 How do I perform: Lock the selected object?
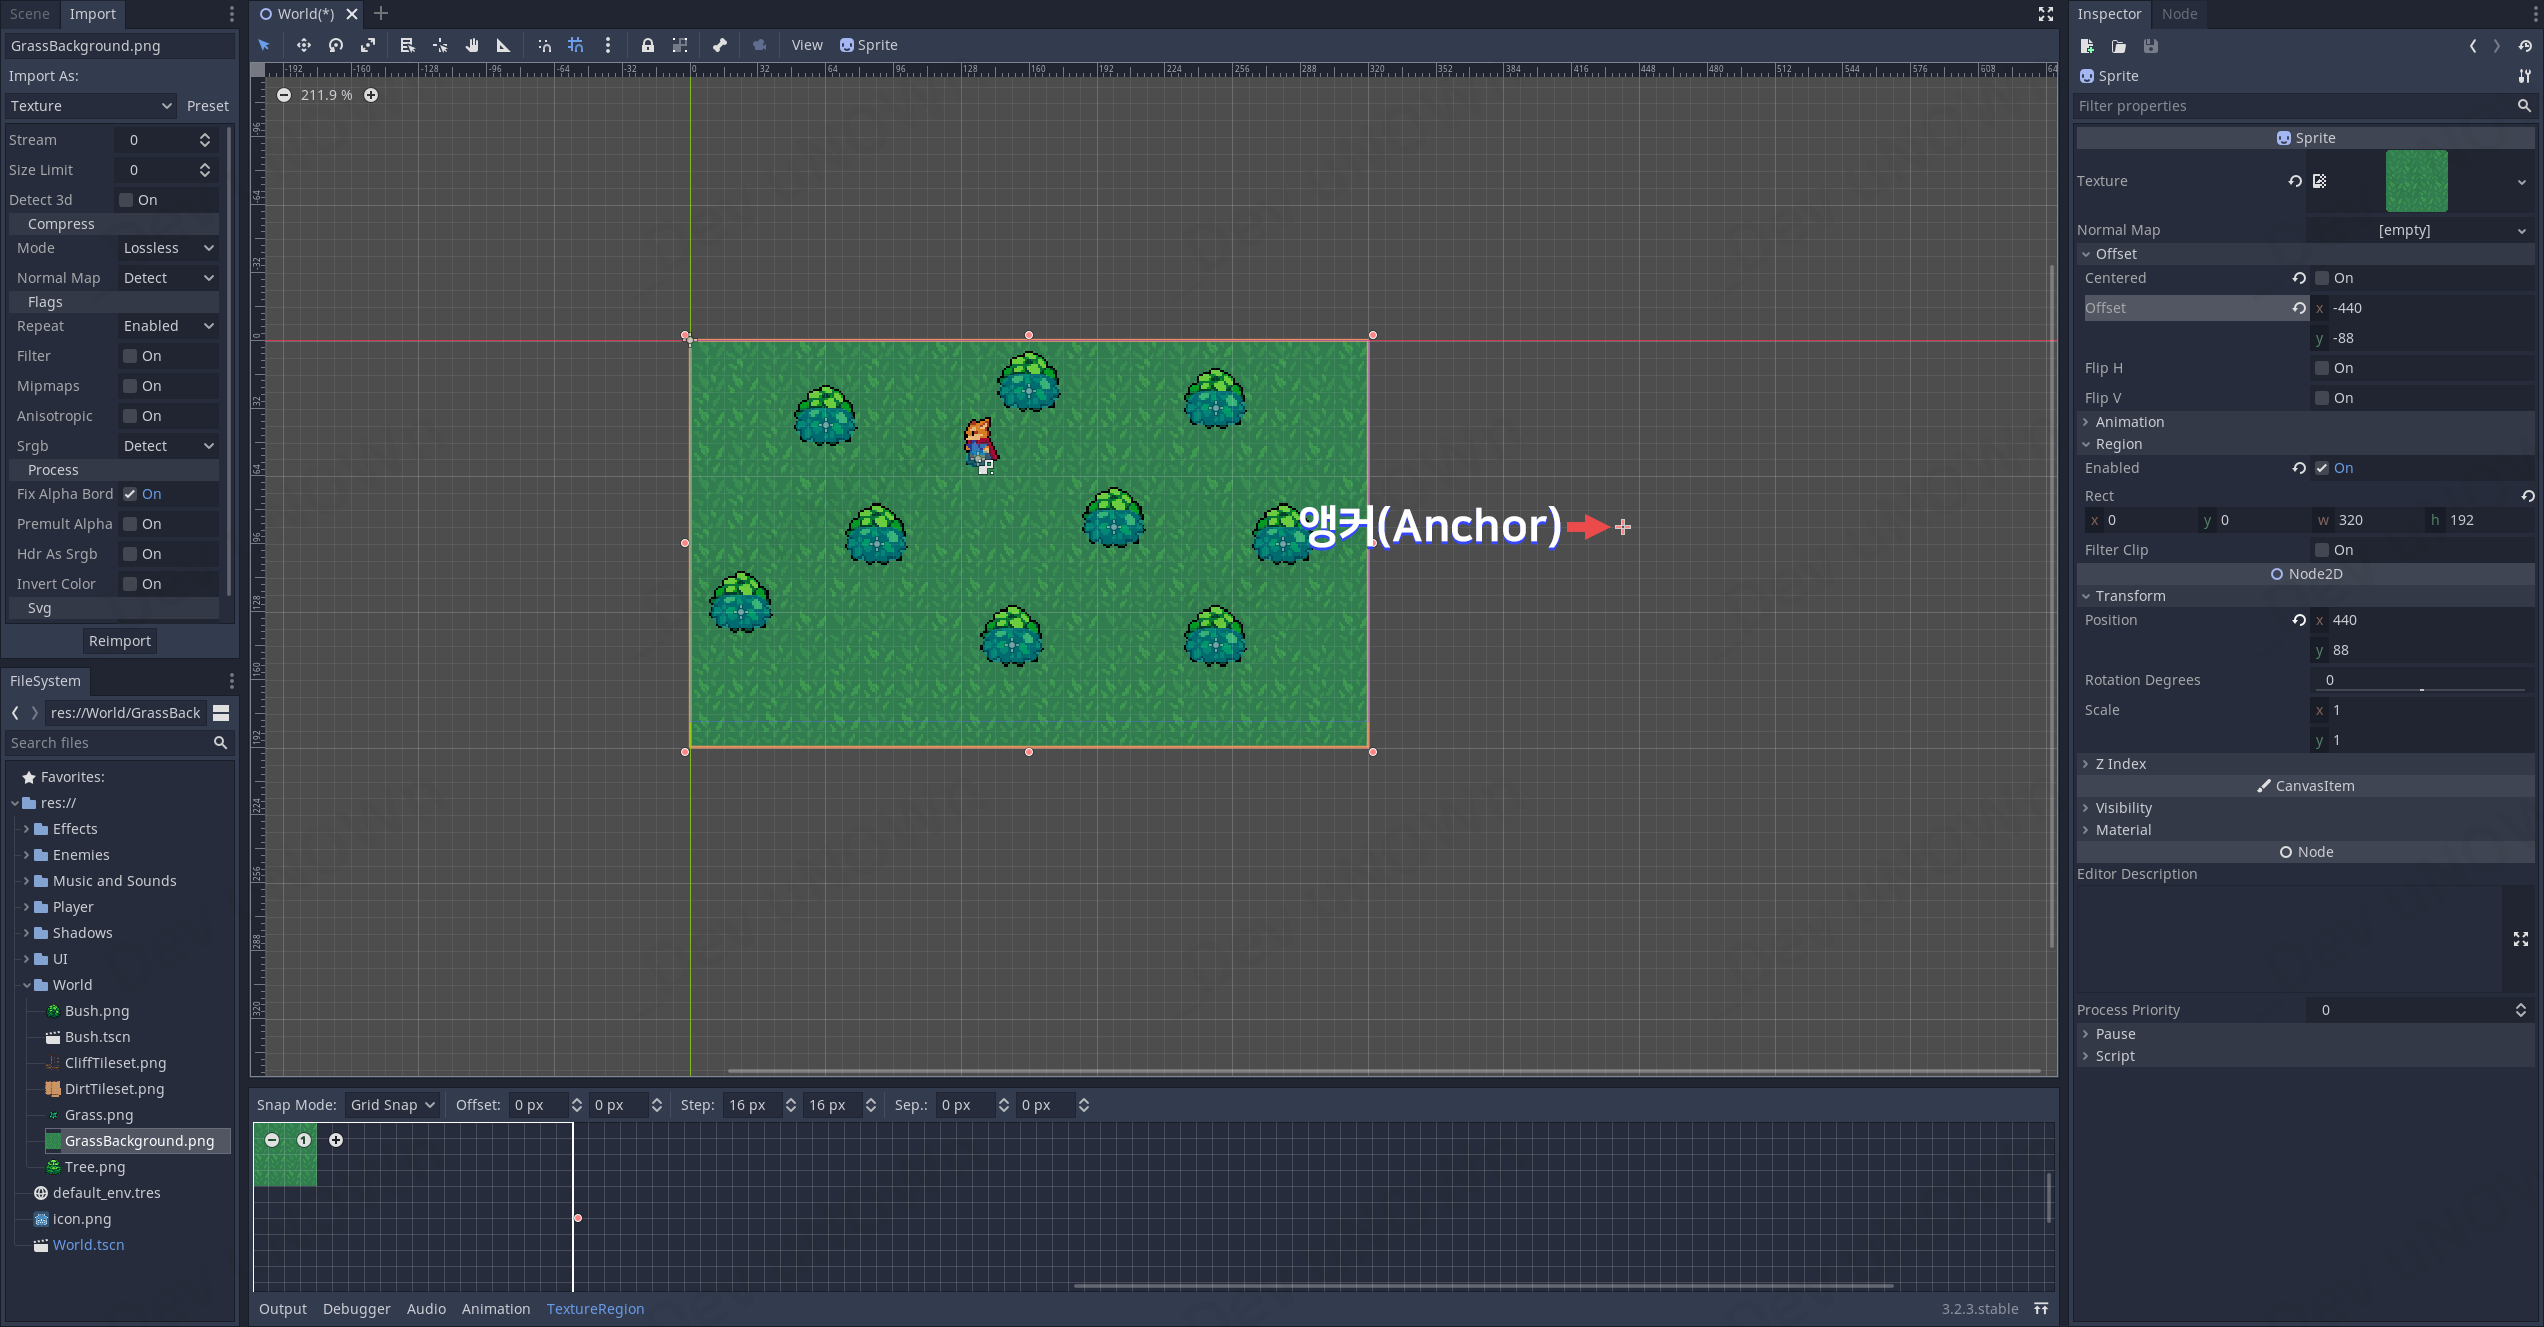coord(648,45)
